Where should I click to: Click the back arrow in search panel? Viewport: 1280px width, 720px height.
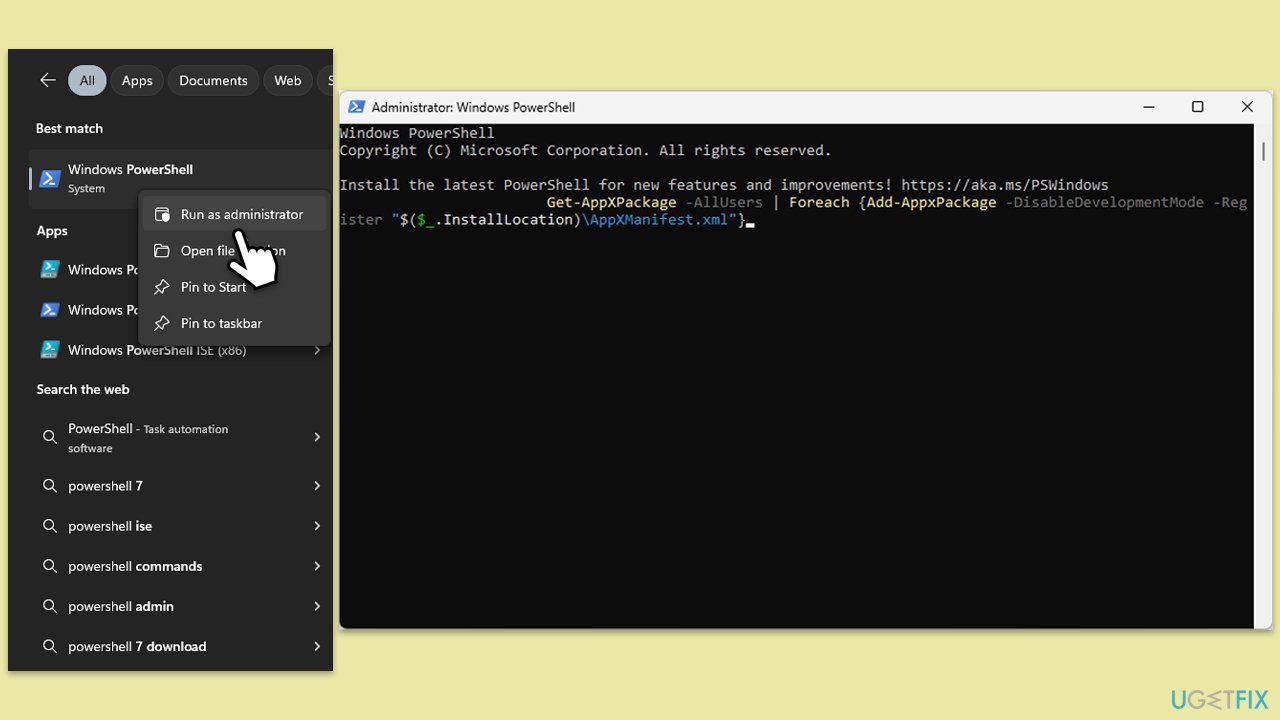[x=47, y=81]
